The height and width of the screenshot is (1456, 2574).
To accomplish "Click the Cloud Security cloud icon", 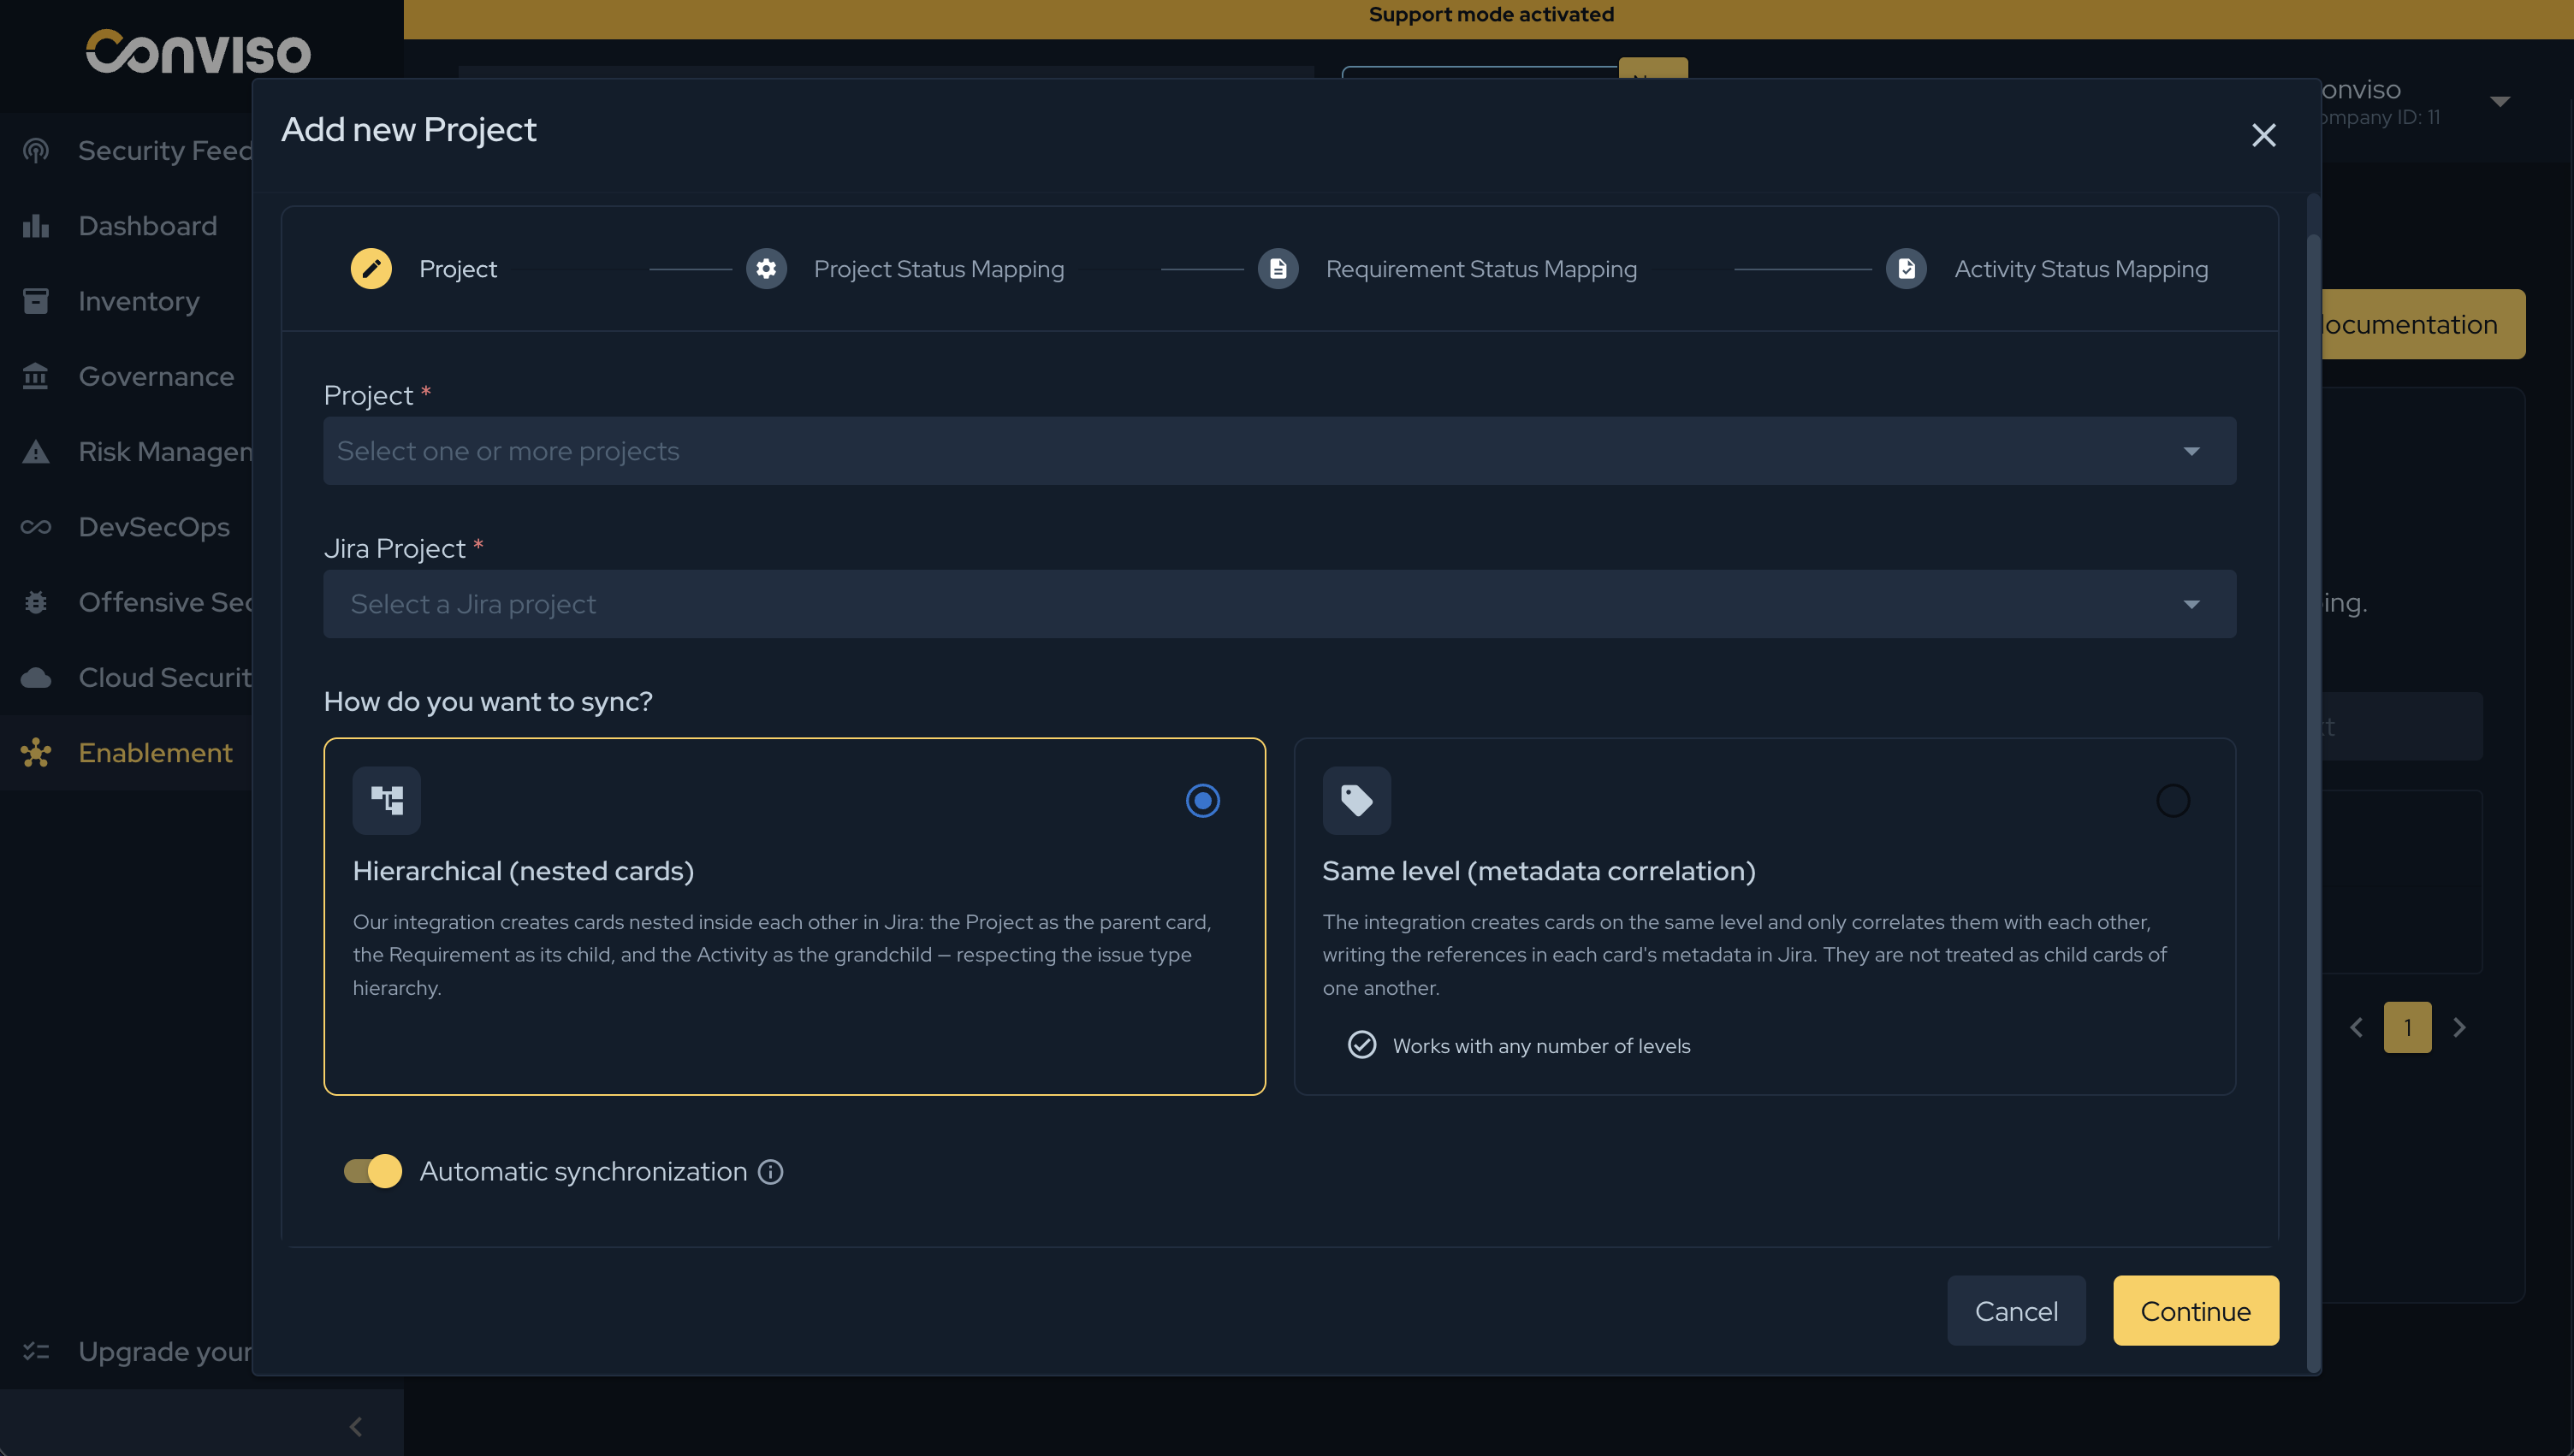I will [36, 678].
